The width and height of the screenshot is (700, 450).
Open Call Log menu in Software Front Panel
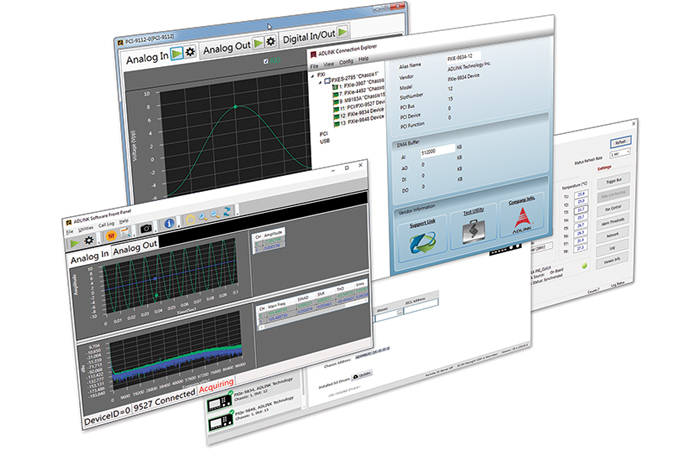[x=106, y=225]
